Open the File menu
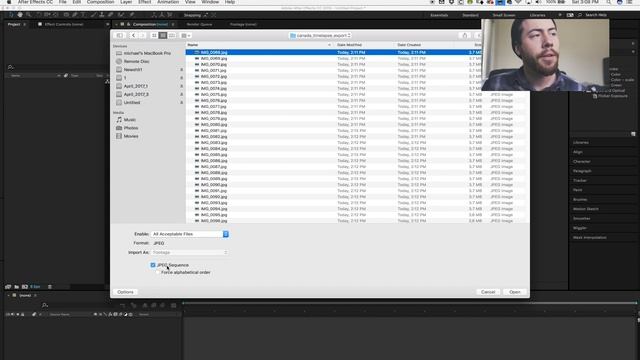This screenshot has width=640, height=360. 62,2
